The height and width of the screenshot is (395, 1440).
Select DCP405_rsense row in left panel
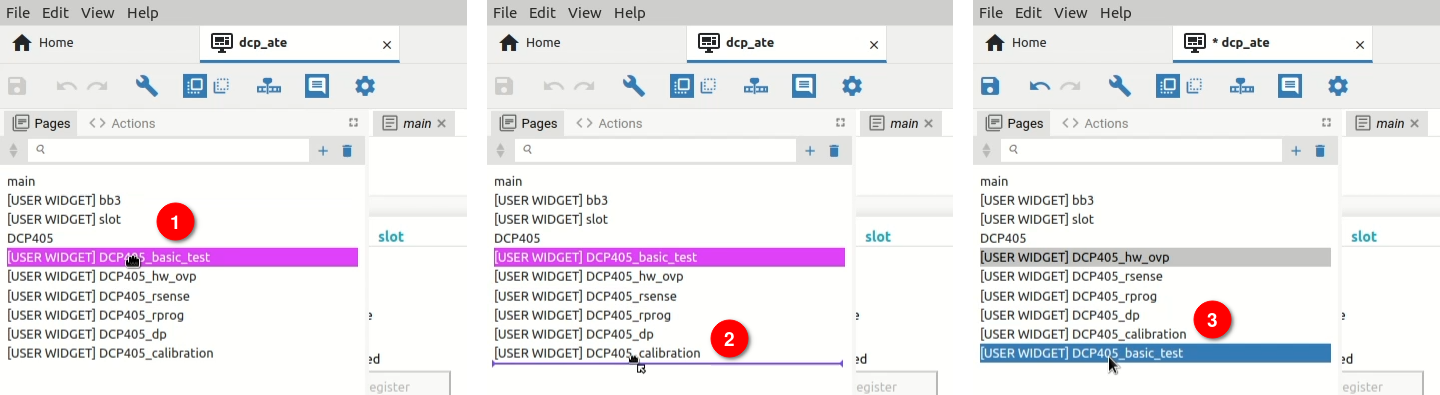tap(182, 296)
